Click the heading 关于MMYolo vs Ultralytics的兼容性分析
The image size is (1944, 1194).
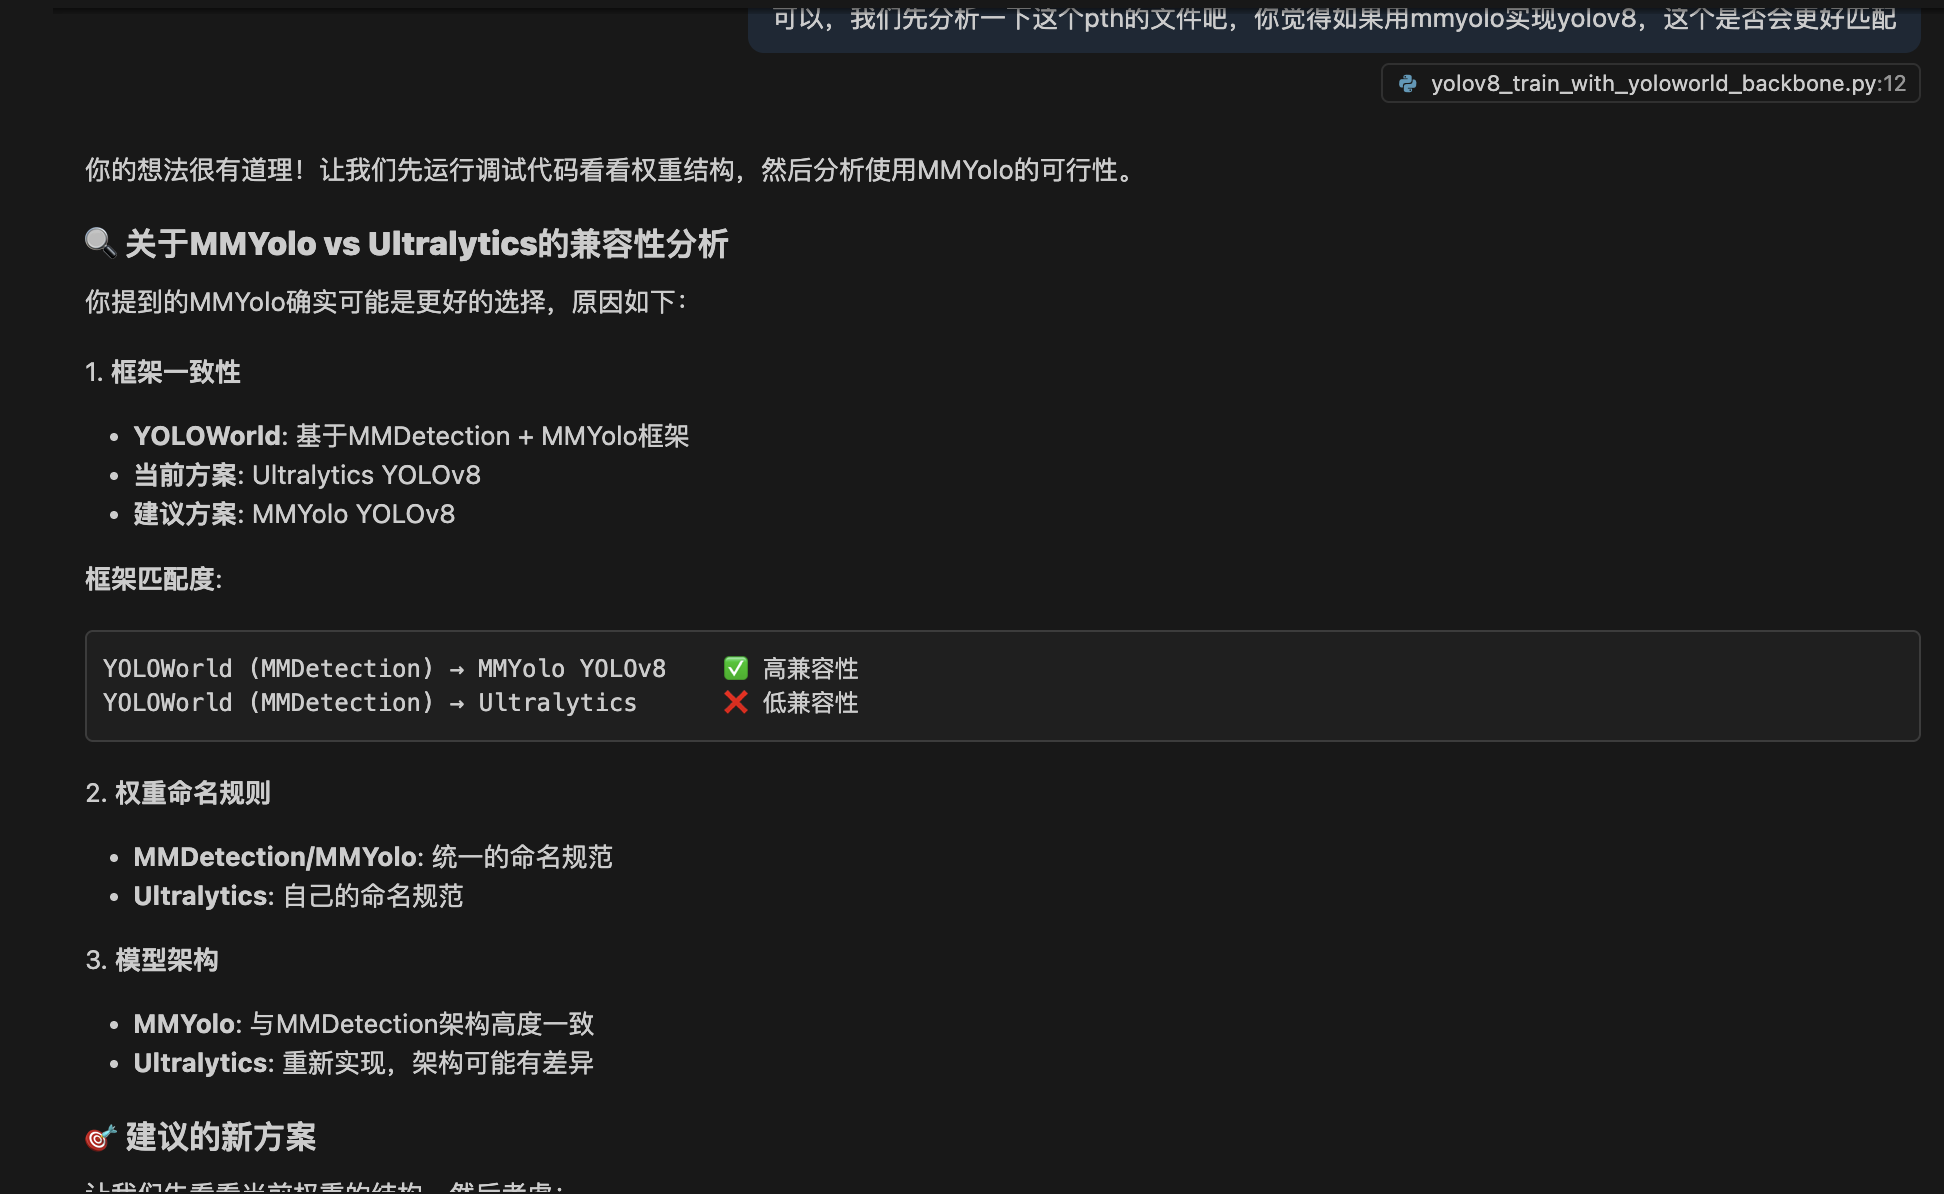click(x=427, y=243)
